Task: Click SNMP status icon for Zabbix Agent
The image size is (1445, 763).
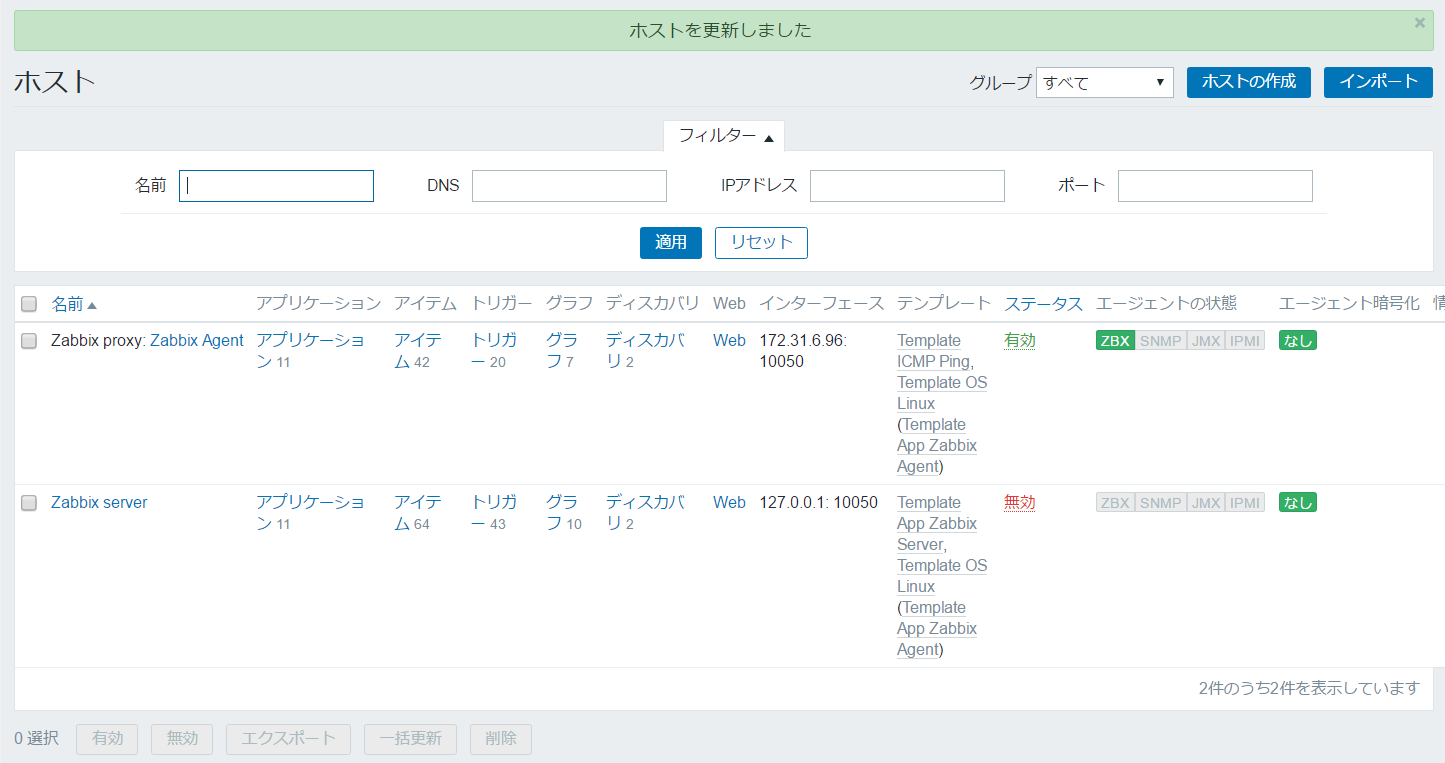Action: point(1161,341)
